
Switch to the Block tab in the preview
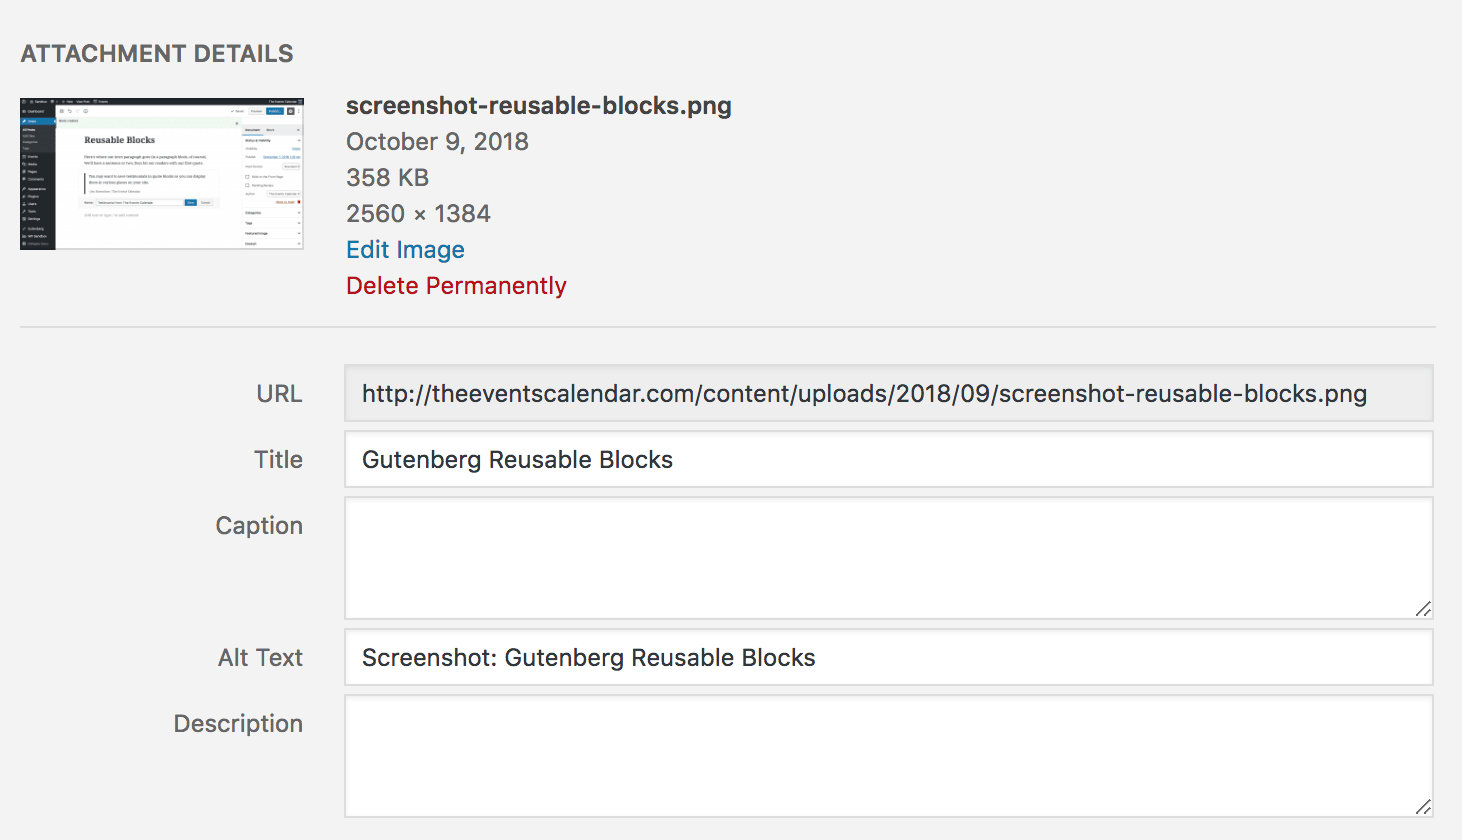[x=270, y=130]
